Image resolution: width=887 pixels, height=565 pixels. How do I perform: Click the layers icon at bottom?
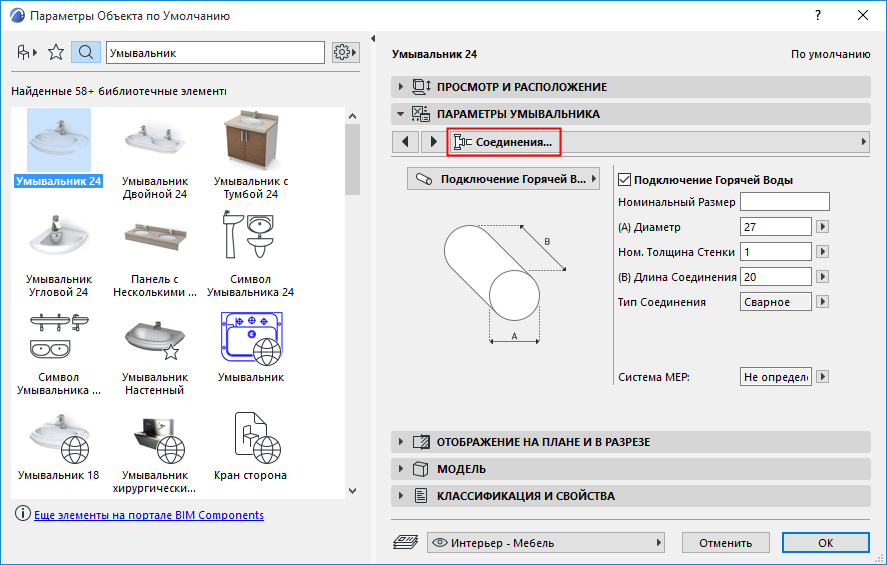pos(405,542)
